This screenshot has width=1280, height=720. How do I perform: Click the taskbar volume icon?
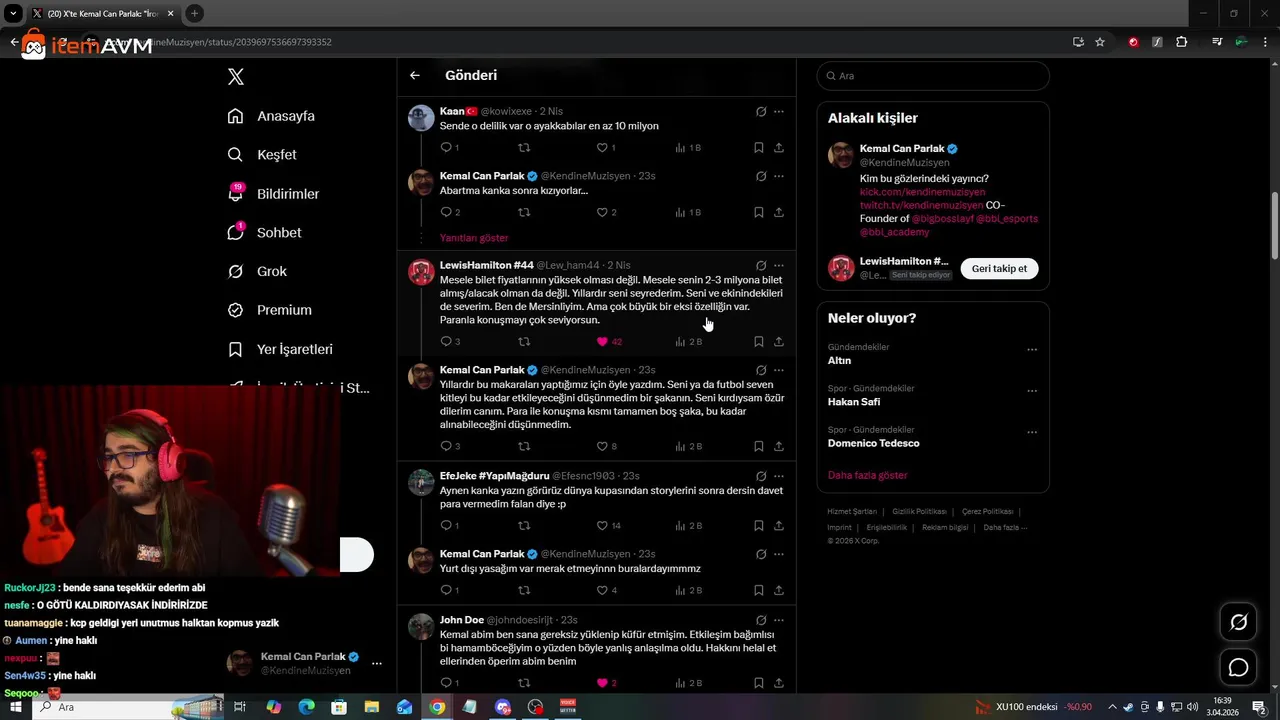pyautogui.click(x=1192, y=707)
